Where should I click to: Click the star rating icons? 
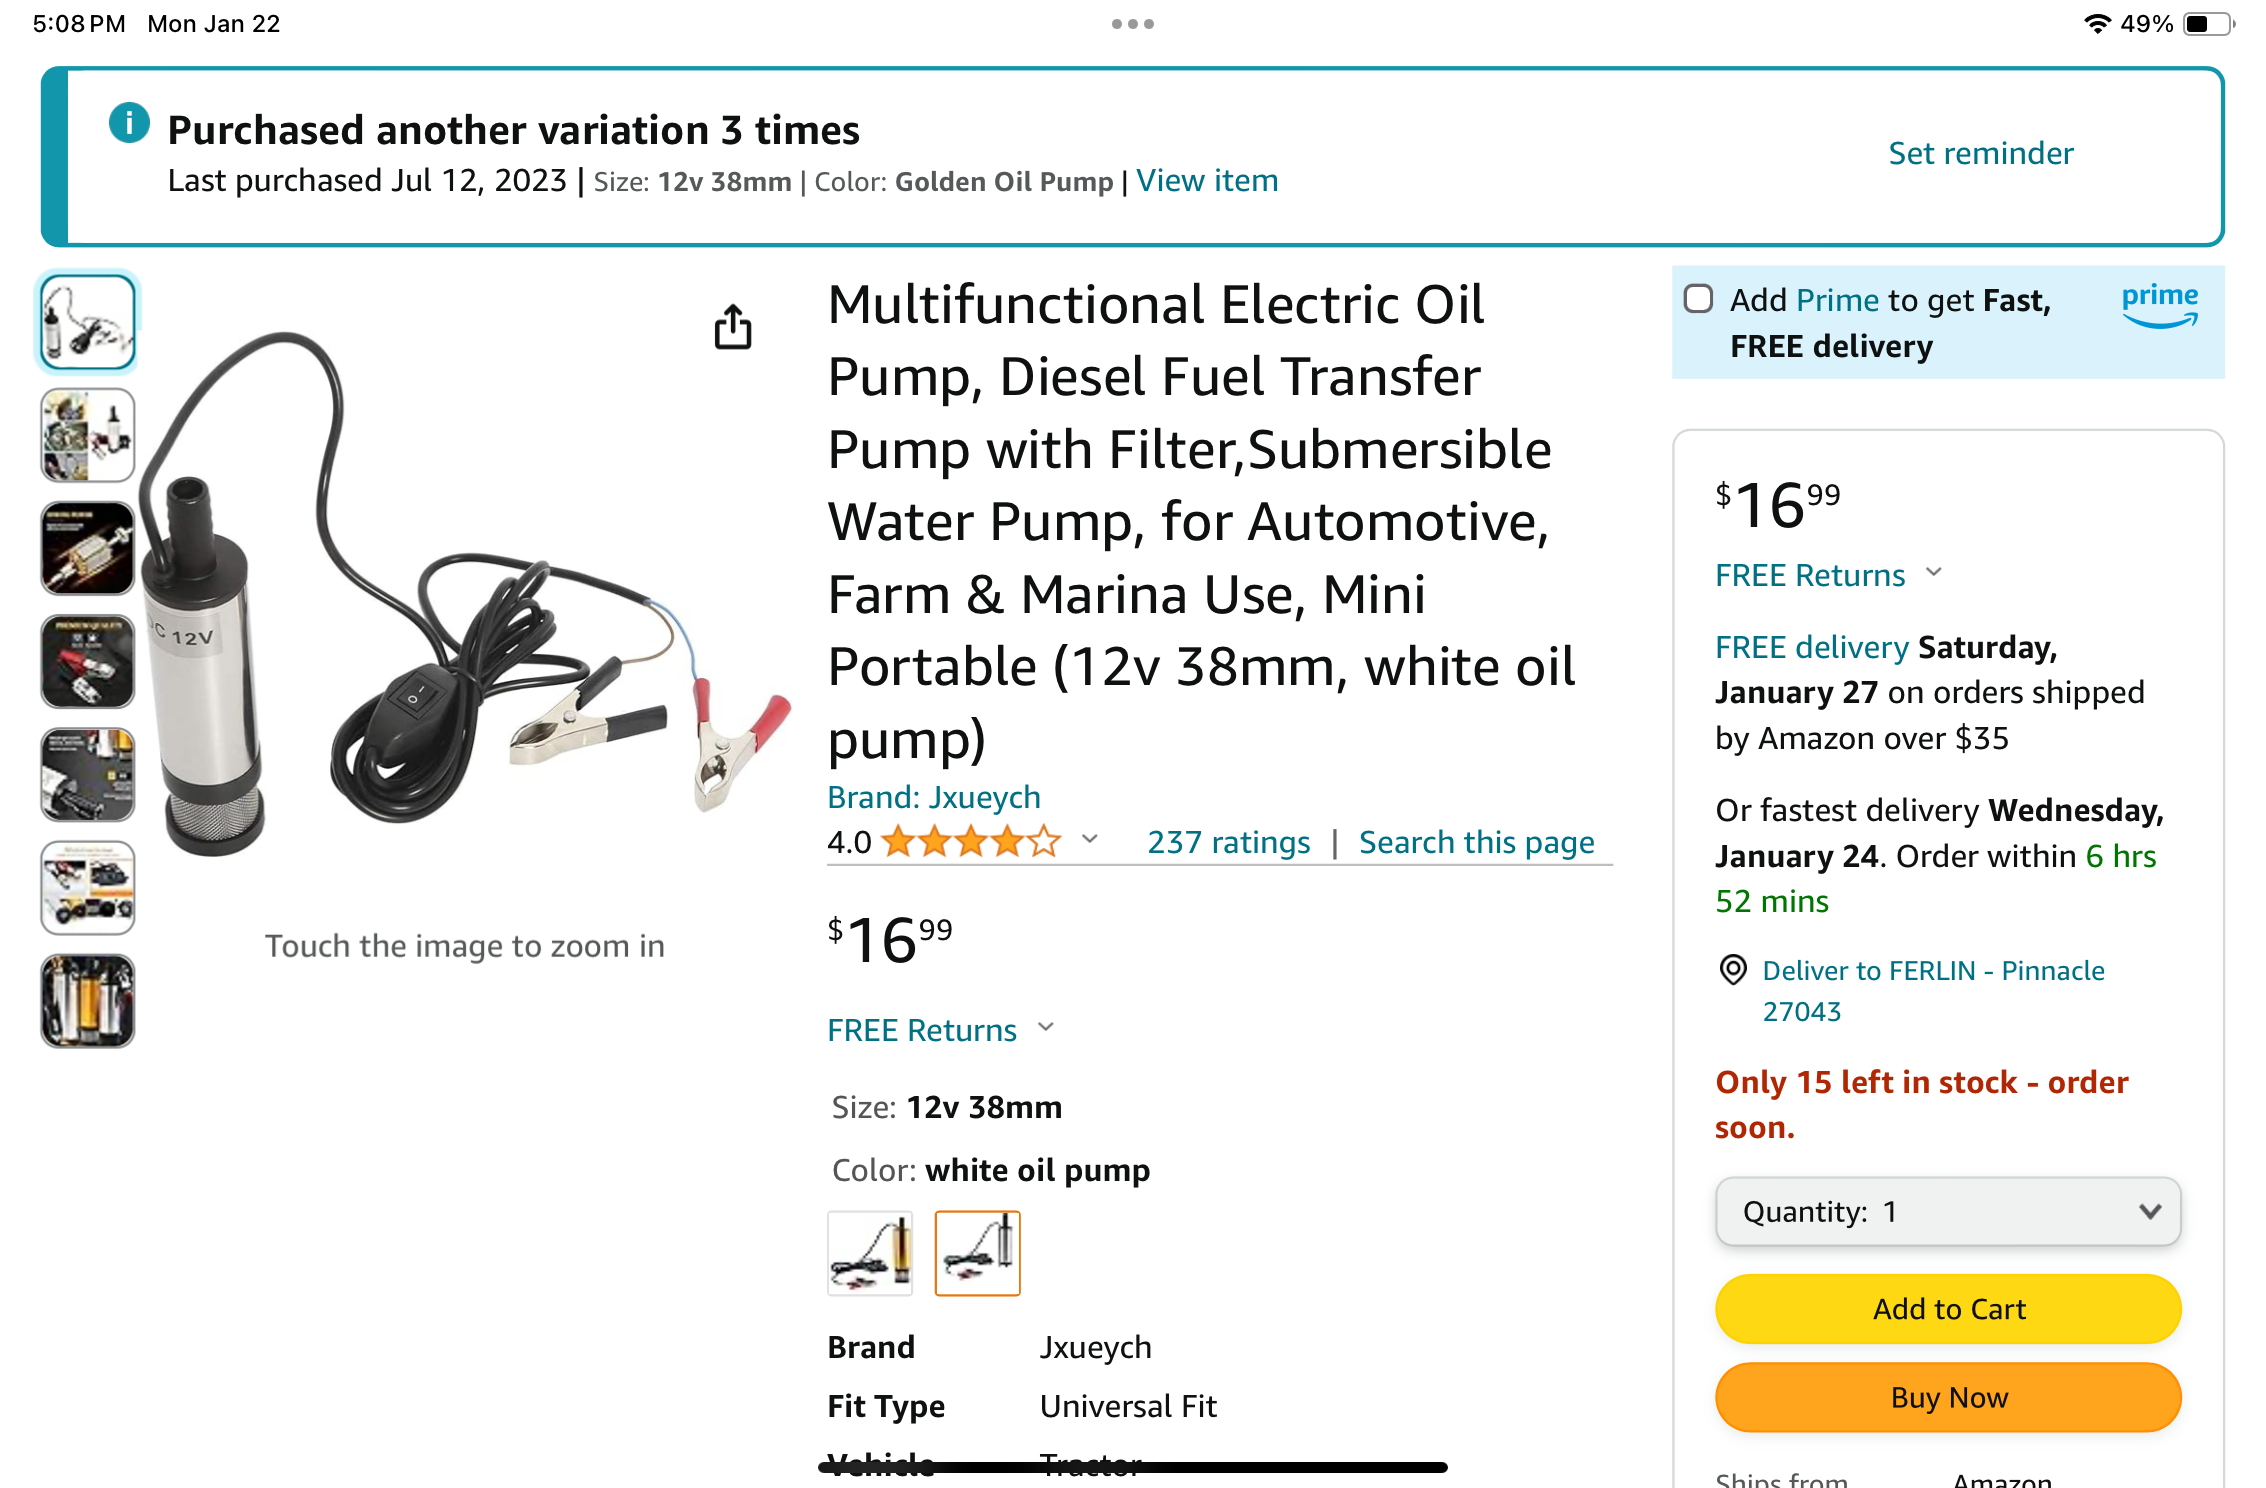(970, 842)
